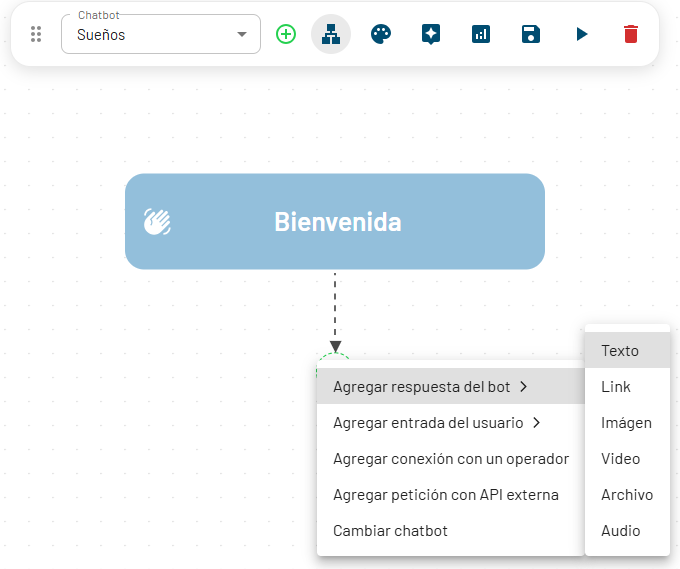Click the green add chatbot plus icon
This screenshot has width=680, height=569.
click(286, 34)
